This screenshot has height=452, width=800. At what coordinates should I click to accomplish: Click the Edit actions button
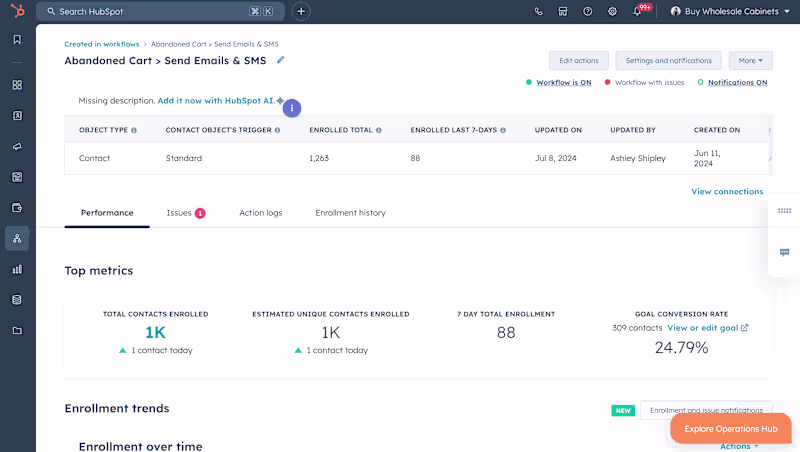coord(578,61)
